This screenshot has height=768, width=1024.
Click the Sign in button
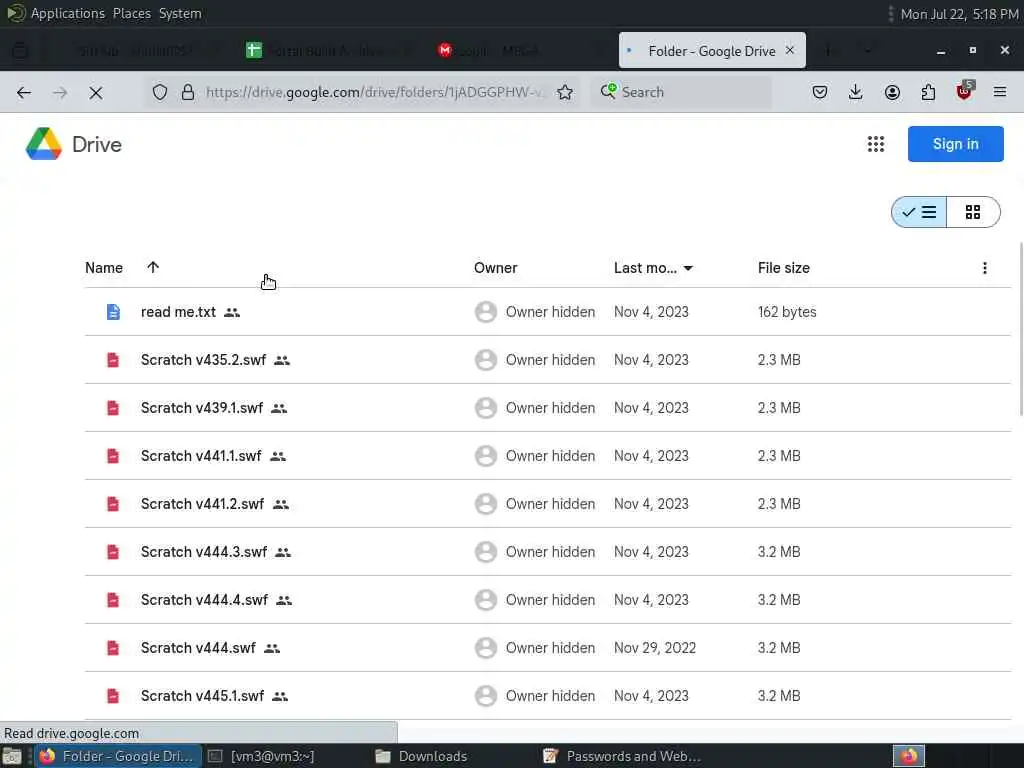point(955,144)
